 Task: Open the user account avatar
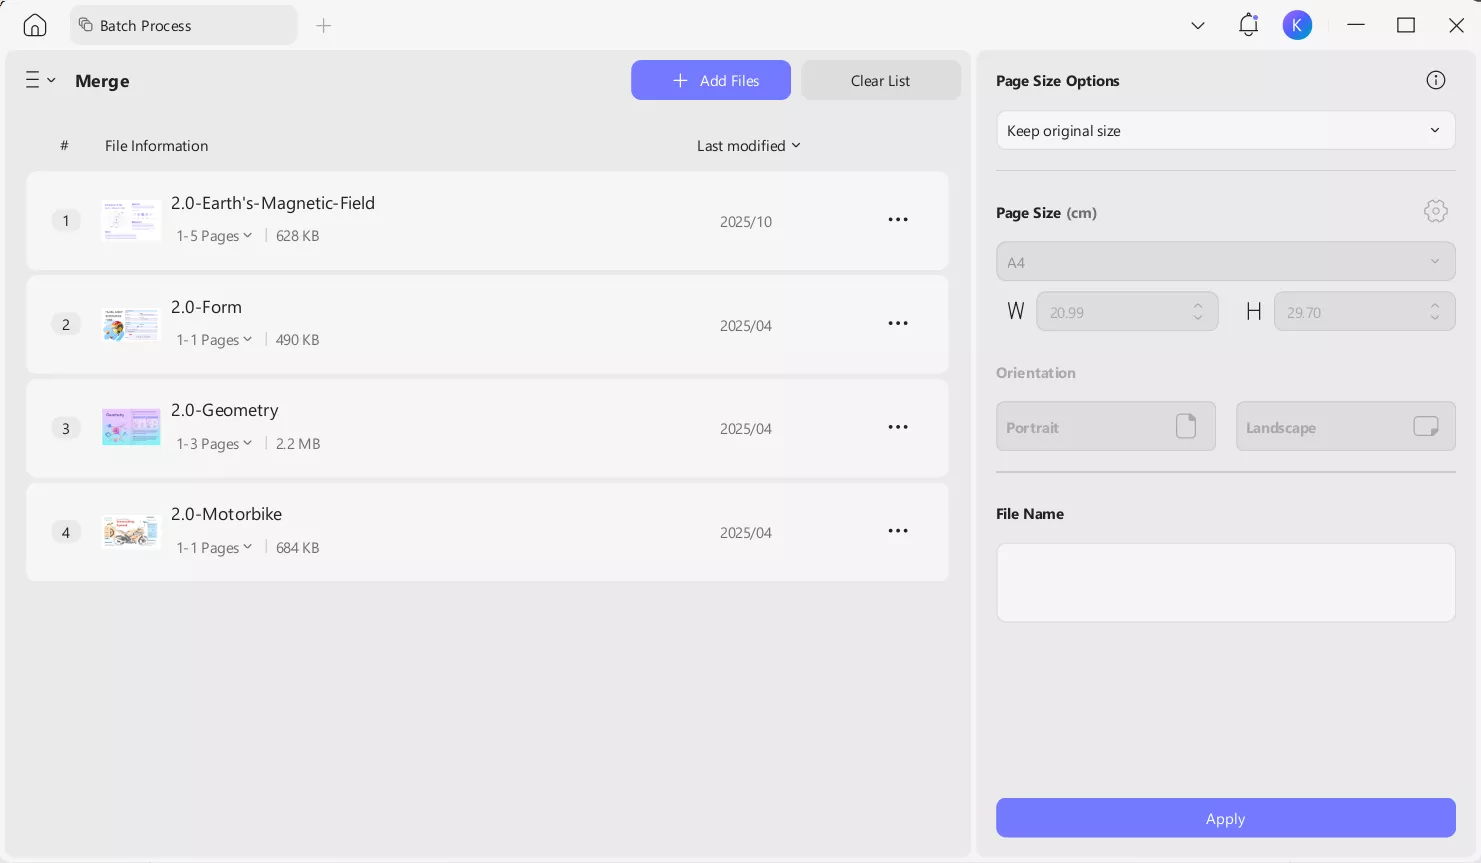click(x=1297, y=25)
